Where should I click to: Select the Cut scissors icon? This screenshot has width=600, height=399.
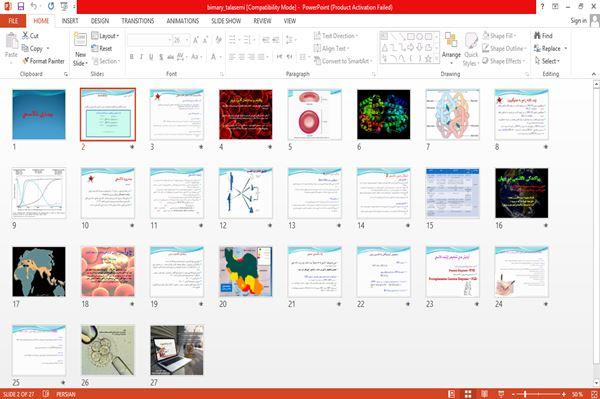[x=25, y=36]
